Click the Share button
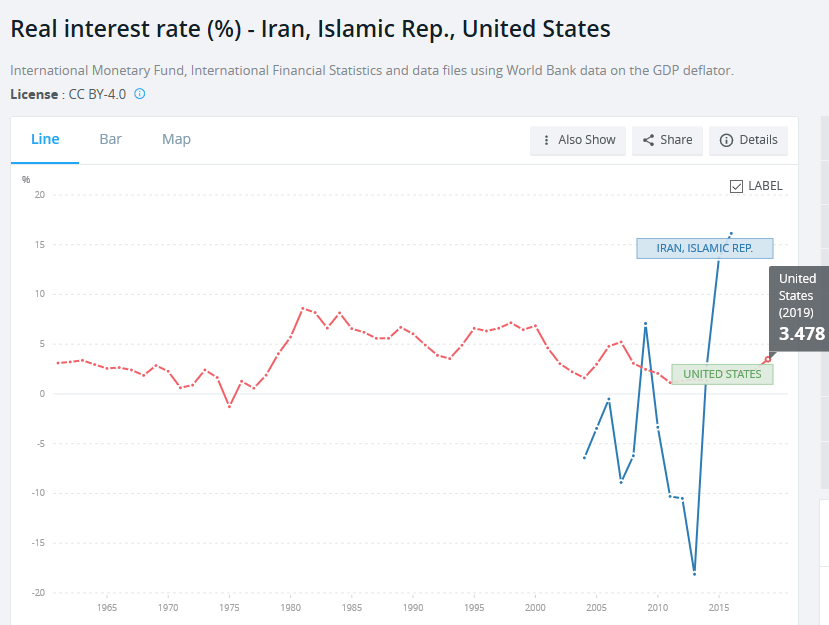 pyautogui.click(x=667, y=140)
